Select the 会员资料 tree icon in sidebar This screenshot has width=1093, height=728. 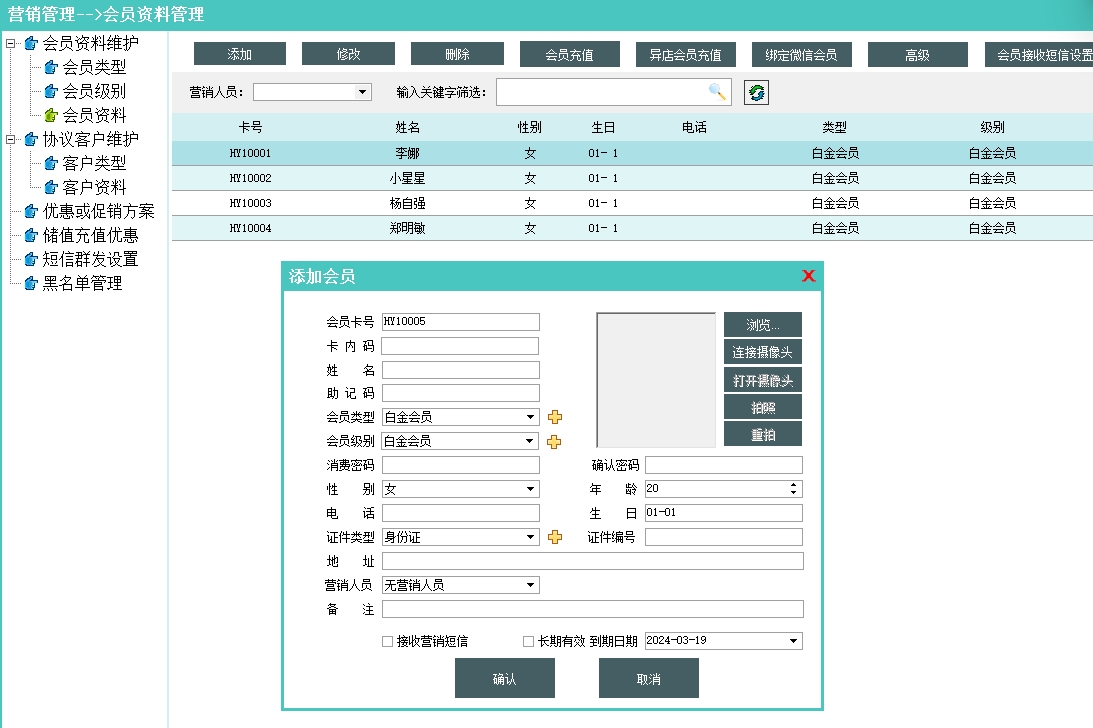pyautogui.click(x=51, y=116)
